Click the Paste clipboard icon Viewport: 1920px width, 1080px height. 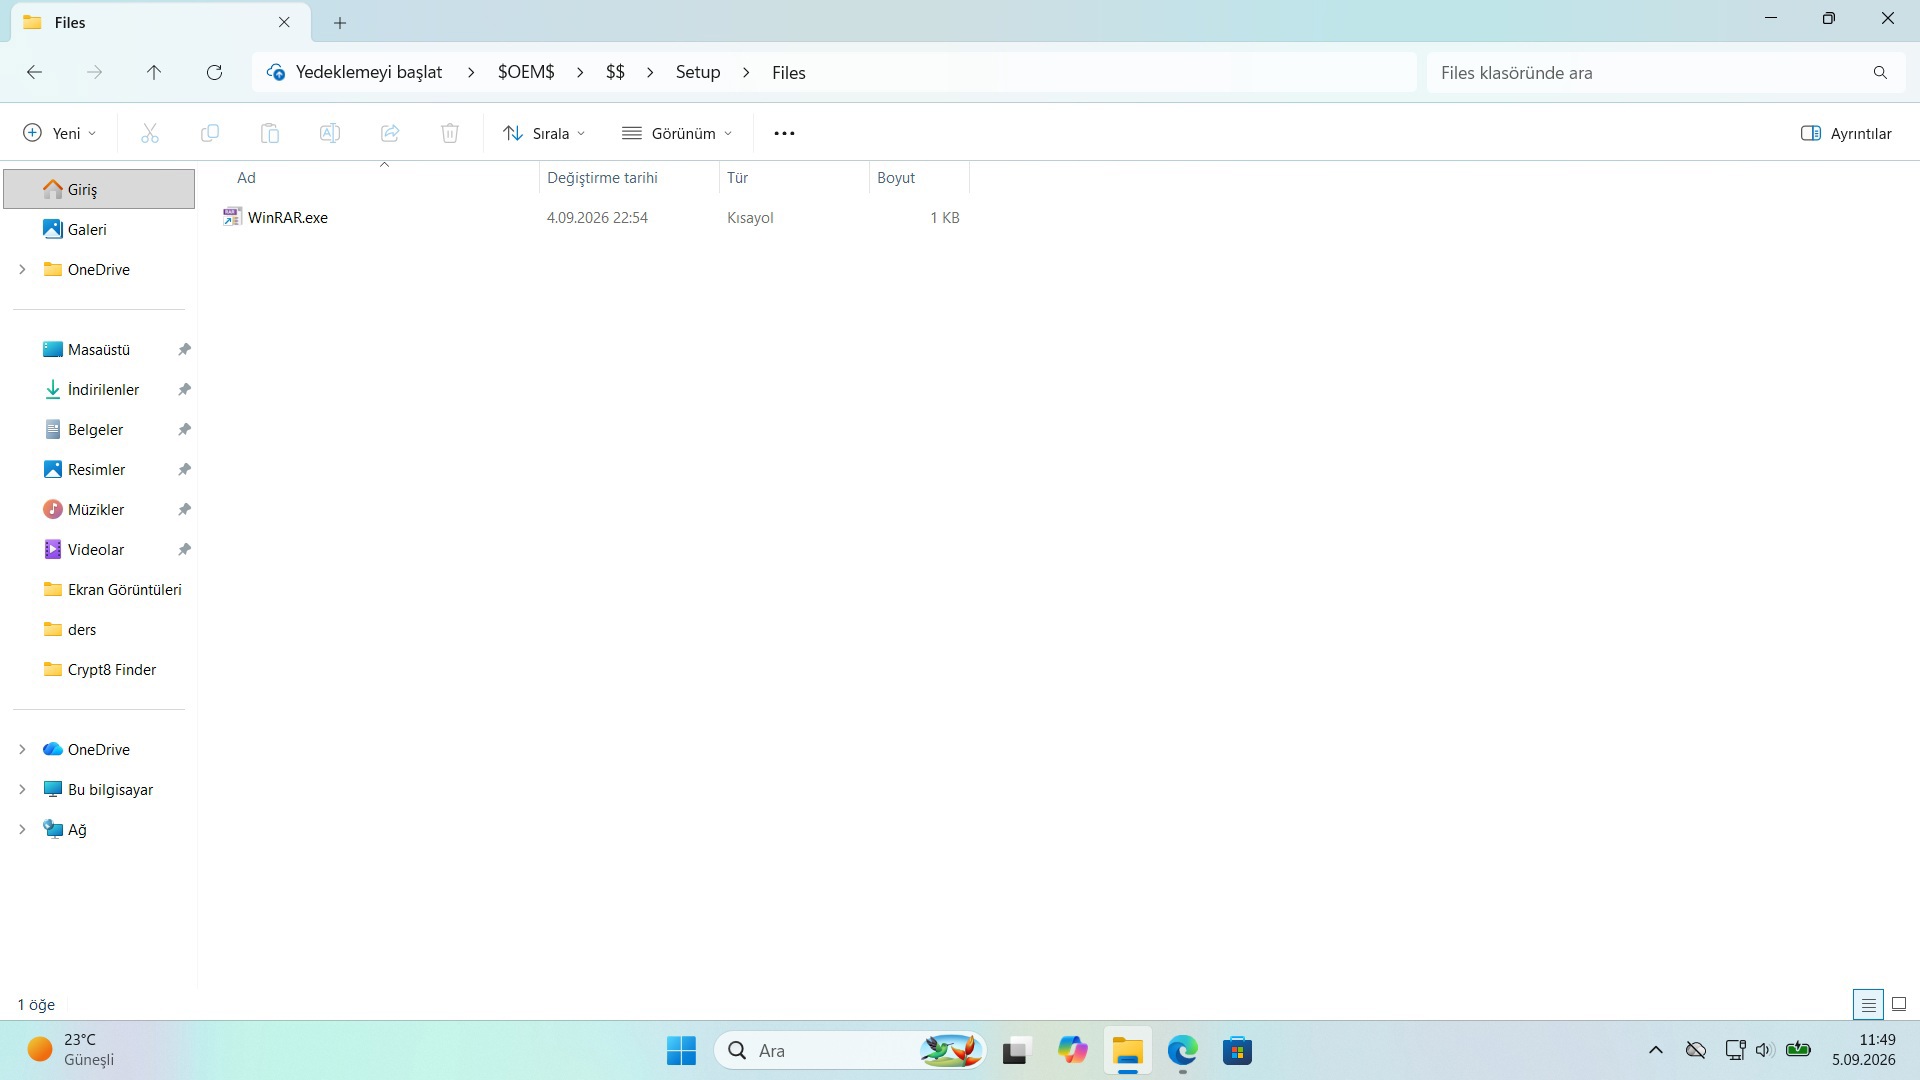[270, 133]
